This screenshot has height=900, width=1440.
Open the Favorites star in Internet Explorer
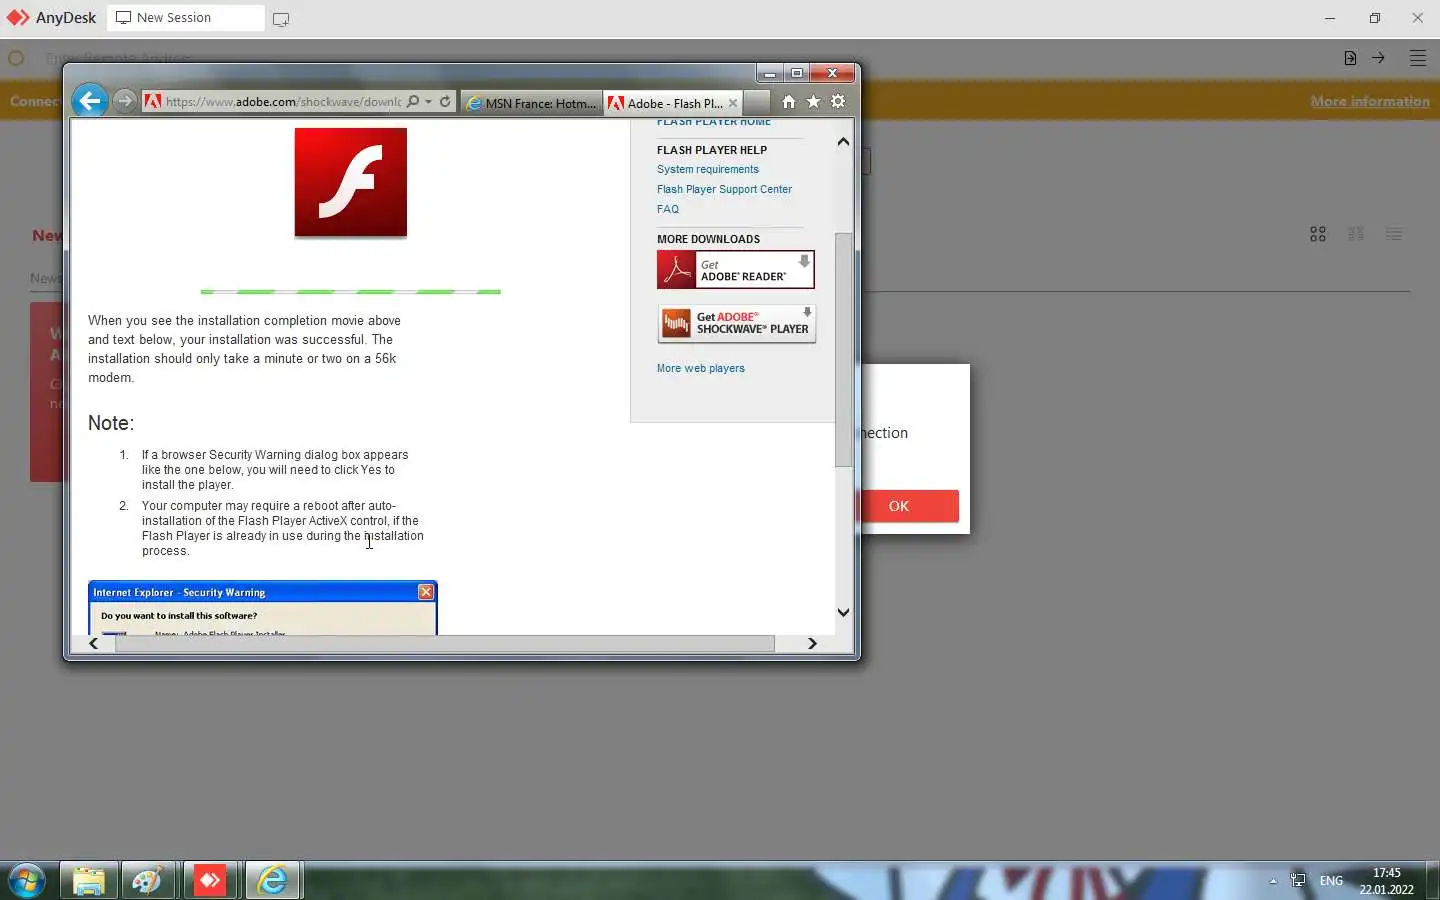813,102
